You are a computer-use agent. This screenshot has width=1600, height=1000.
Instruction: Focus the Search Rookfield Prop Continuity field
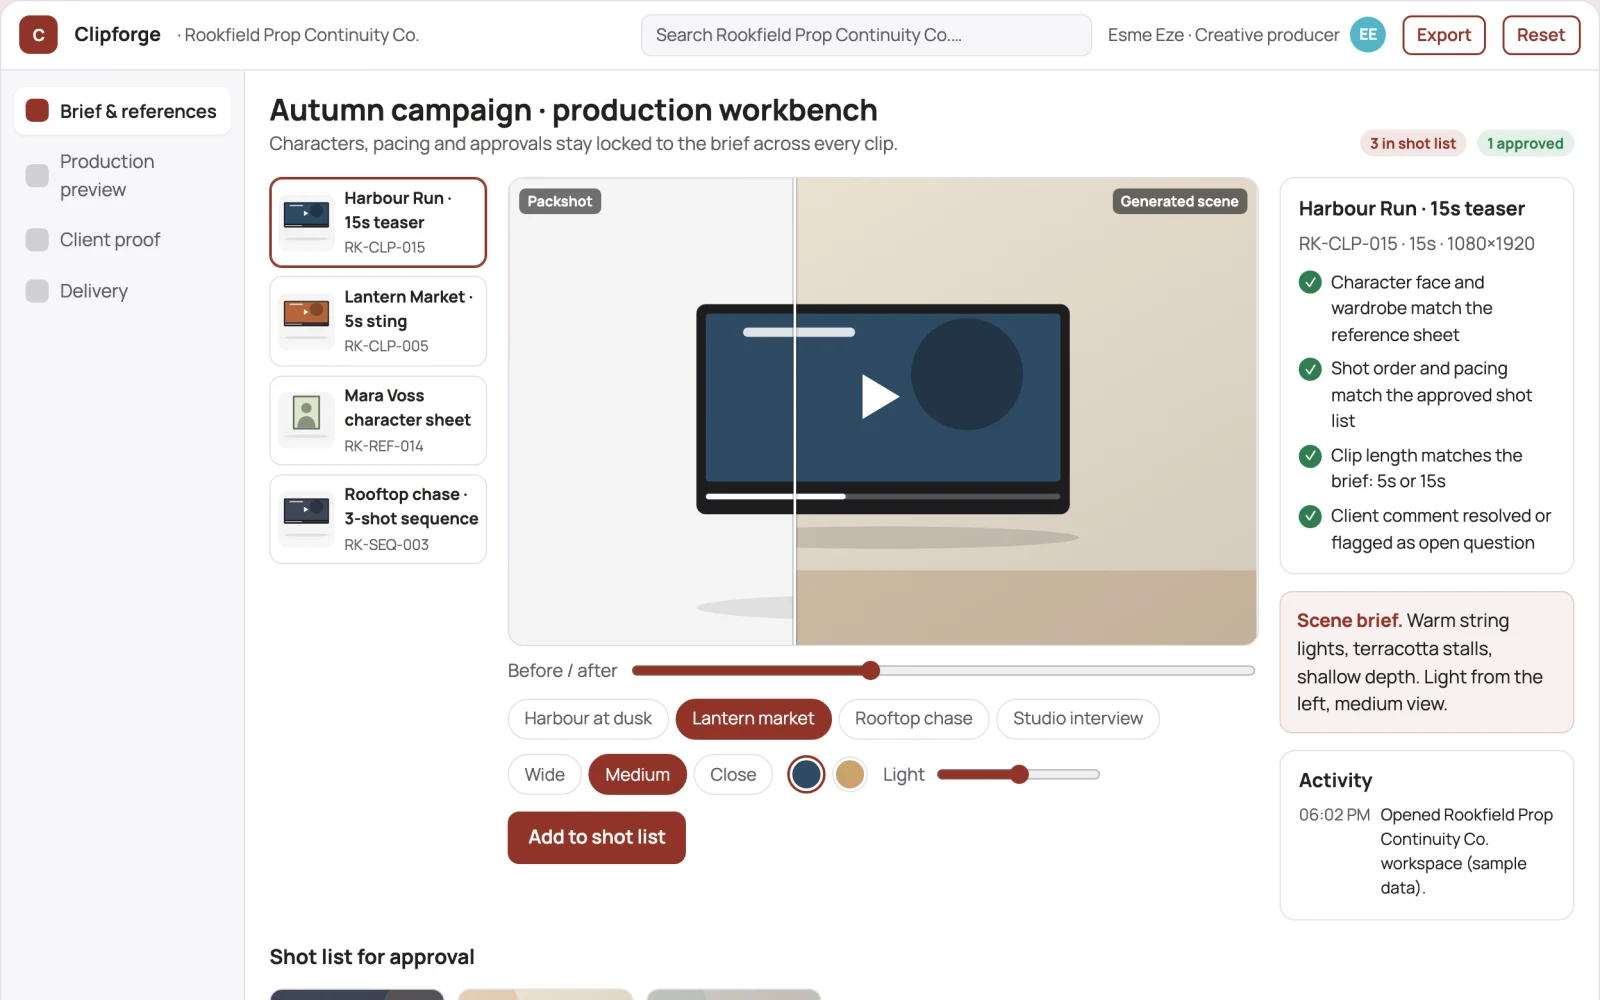866,35
